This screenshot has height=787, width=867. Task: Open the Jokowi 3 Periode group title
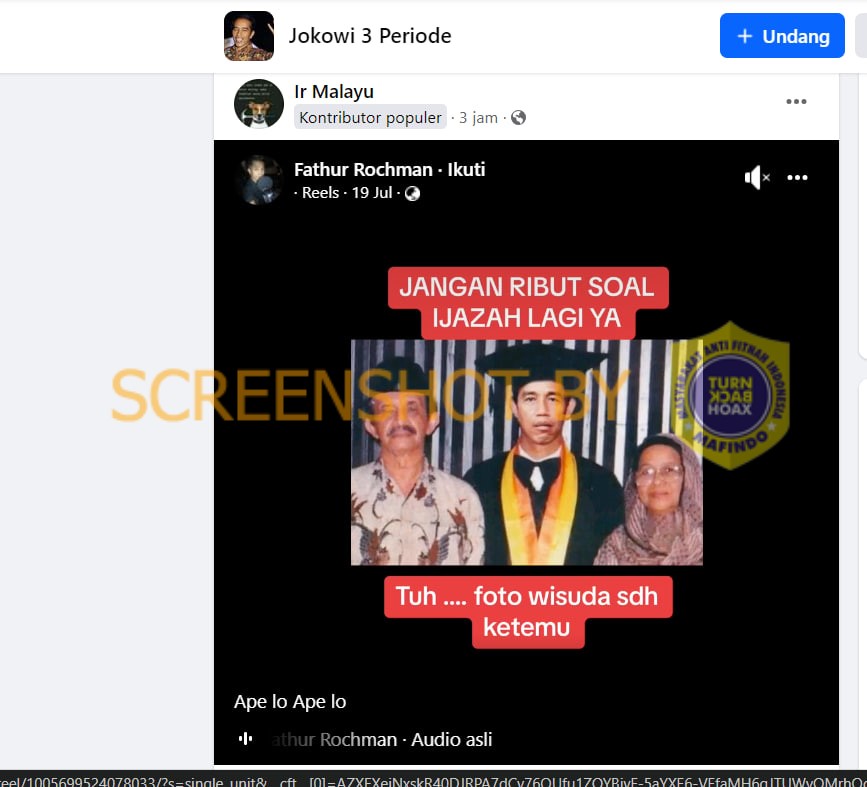pyautogui.click(x=370, y=36)
